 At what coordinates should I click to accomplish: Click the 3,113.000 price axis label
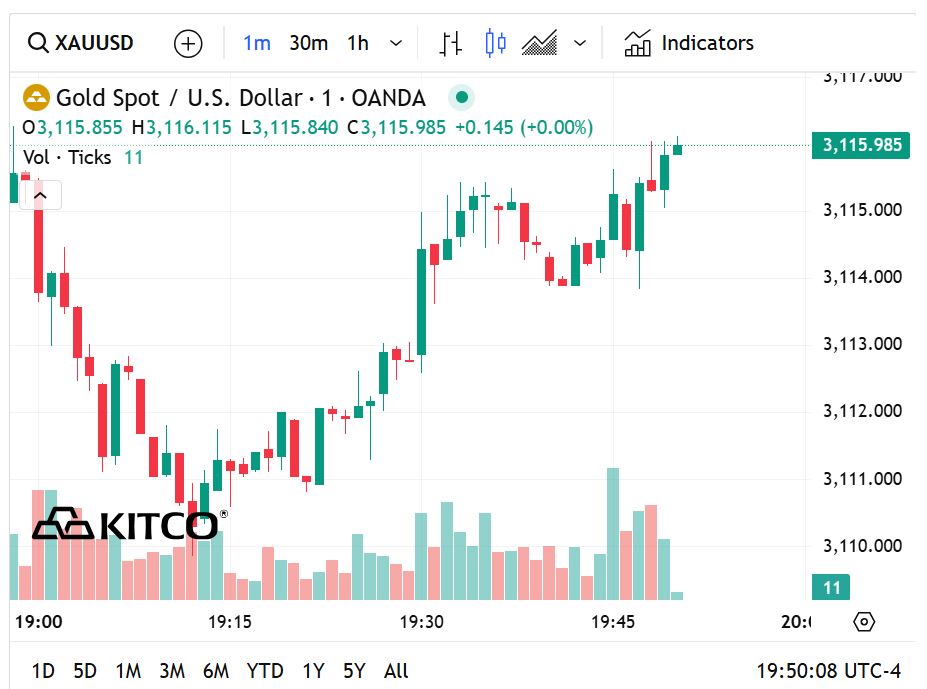[x=863, y=344]
